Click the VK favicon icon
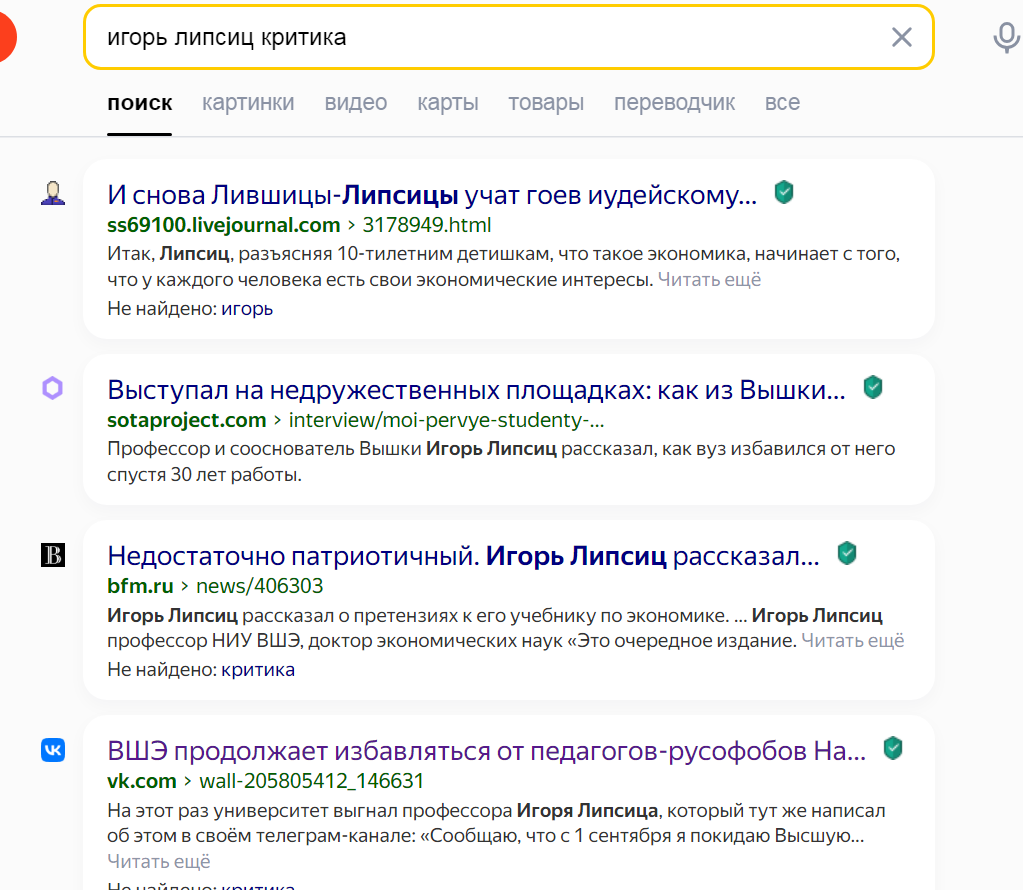 pos(53,750)
